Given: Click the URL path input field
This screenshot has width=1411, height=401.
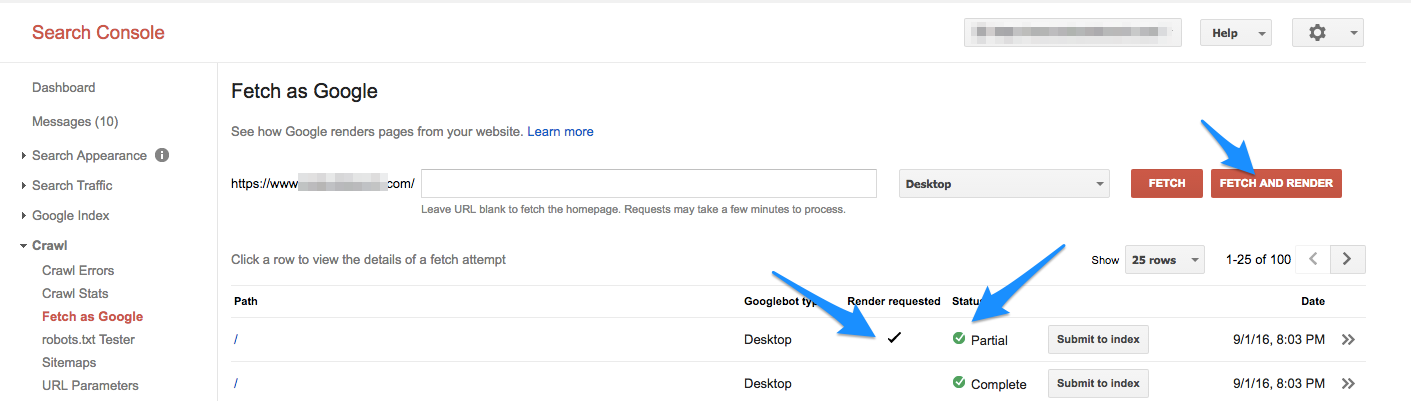Looking at the screenshot, I should (x=648, y=184).
